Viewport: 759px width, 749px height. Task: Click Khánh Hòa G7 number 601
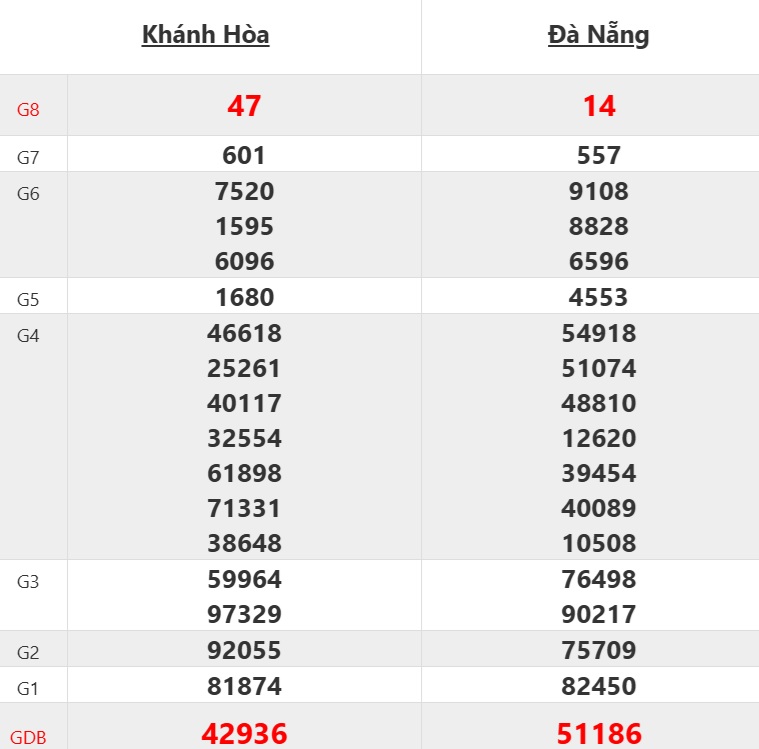244,155
